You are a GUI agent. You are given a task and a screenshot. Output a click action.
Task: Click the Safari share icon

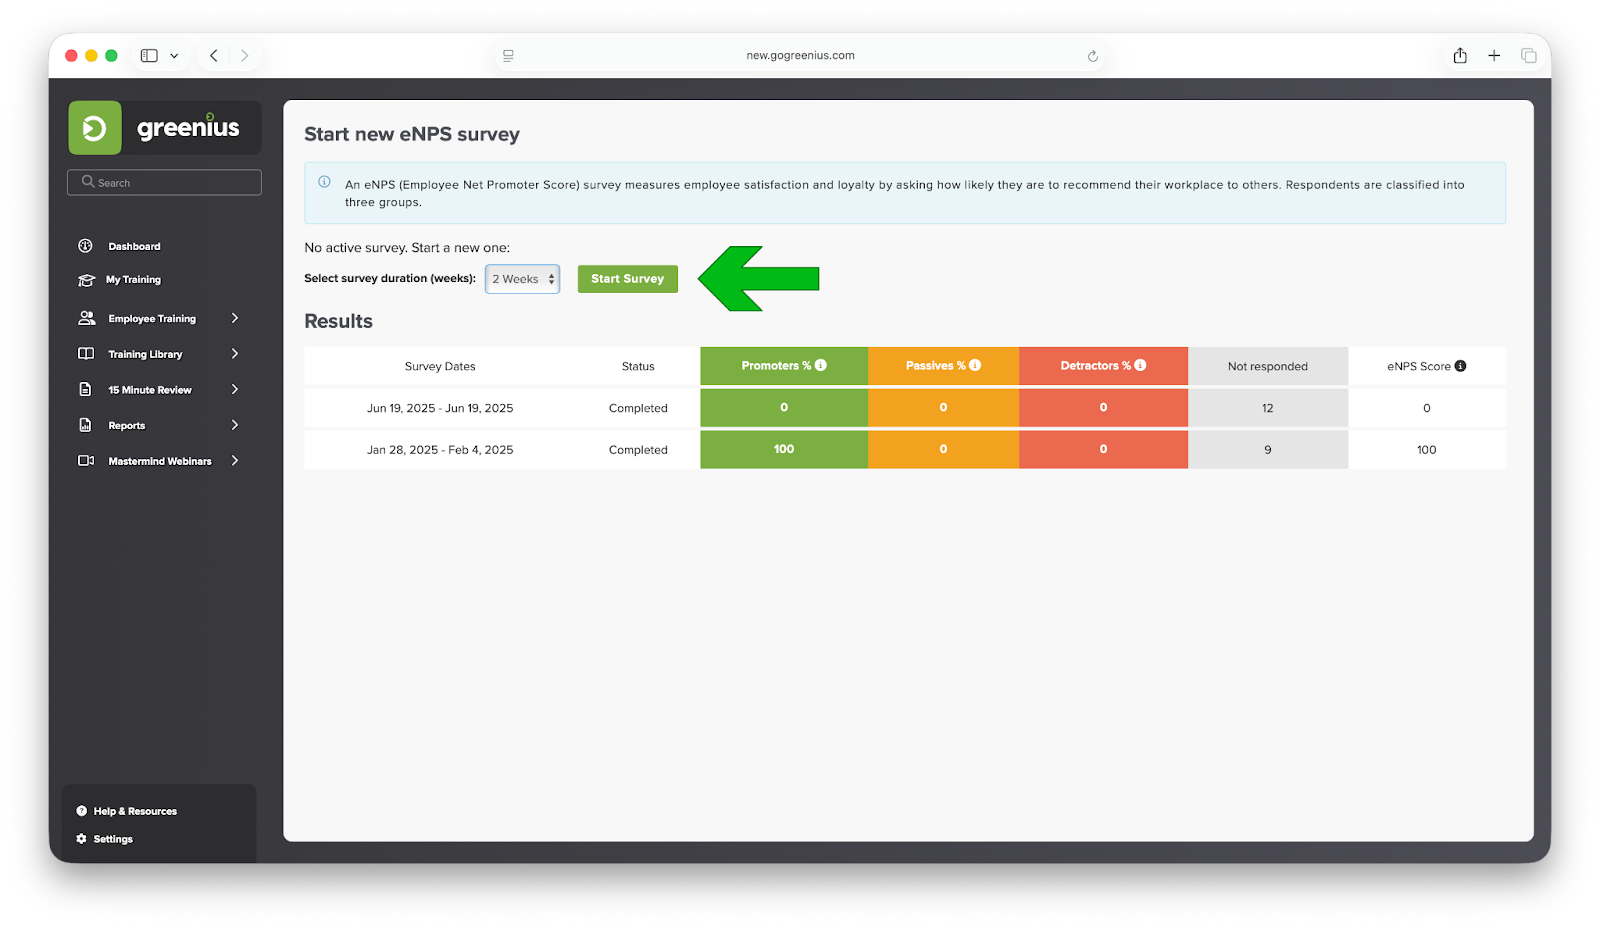coord(1460,56)
